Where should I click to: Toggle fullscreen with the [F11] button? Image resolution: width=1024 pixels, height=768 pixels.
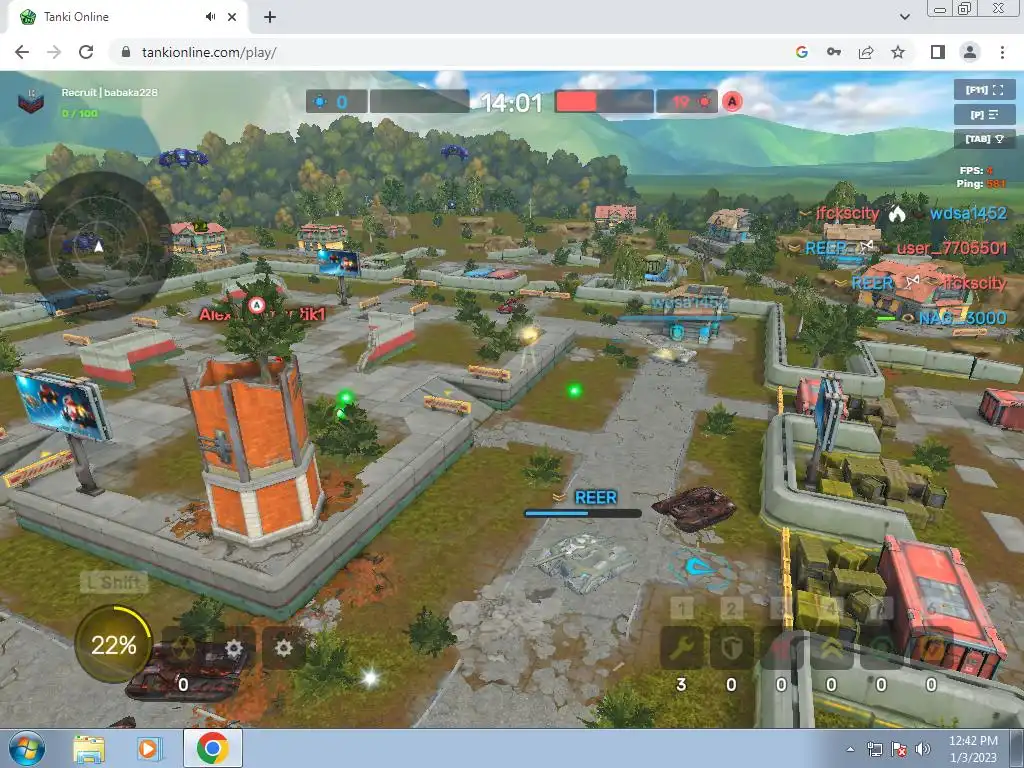click(x=985, y=89)
